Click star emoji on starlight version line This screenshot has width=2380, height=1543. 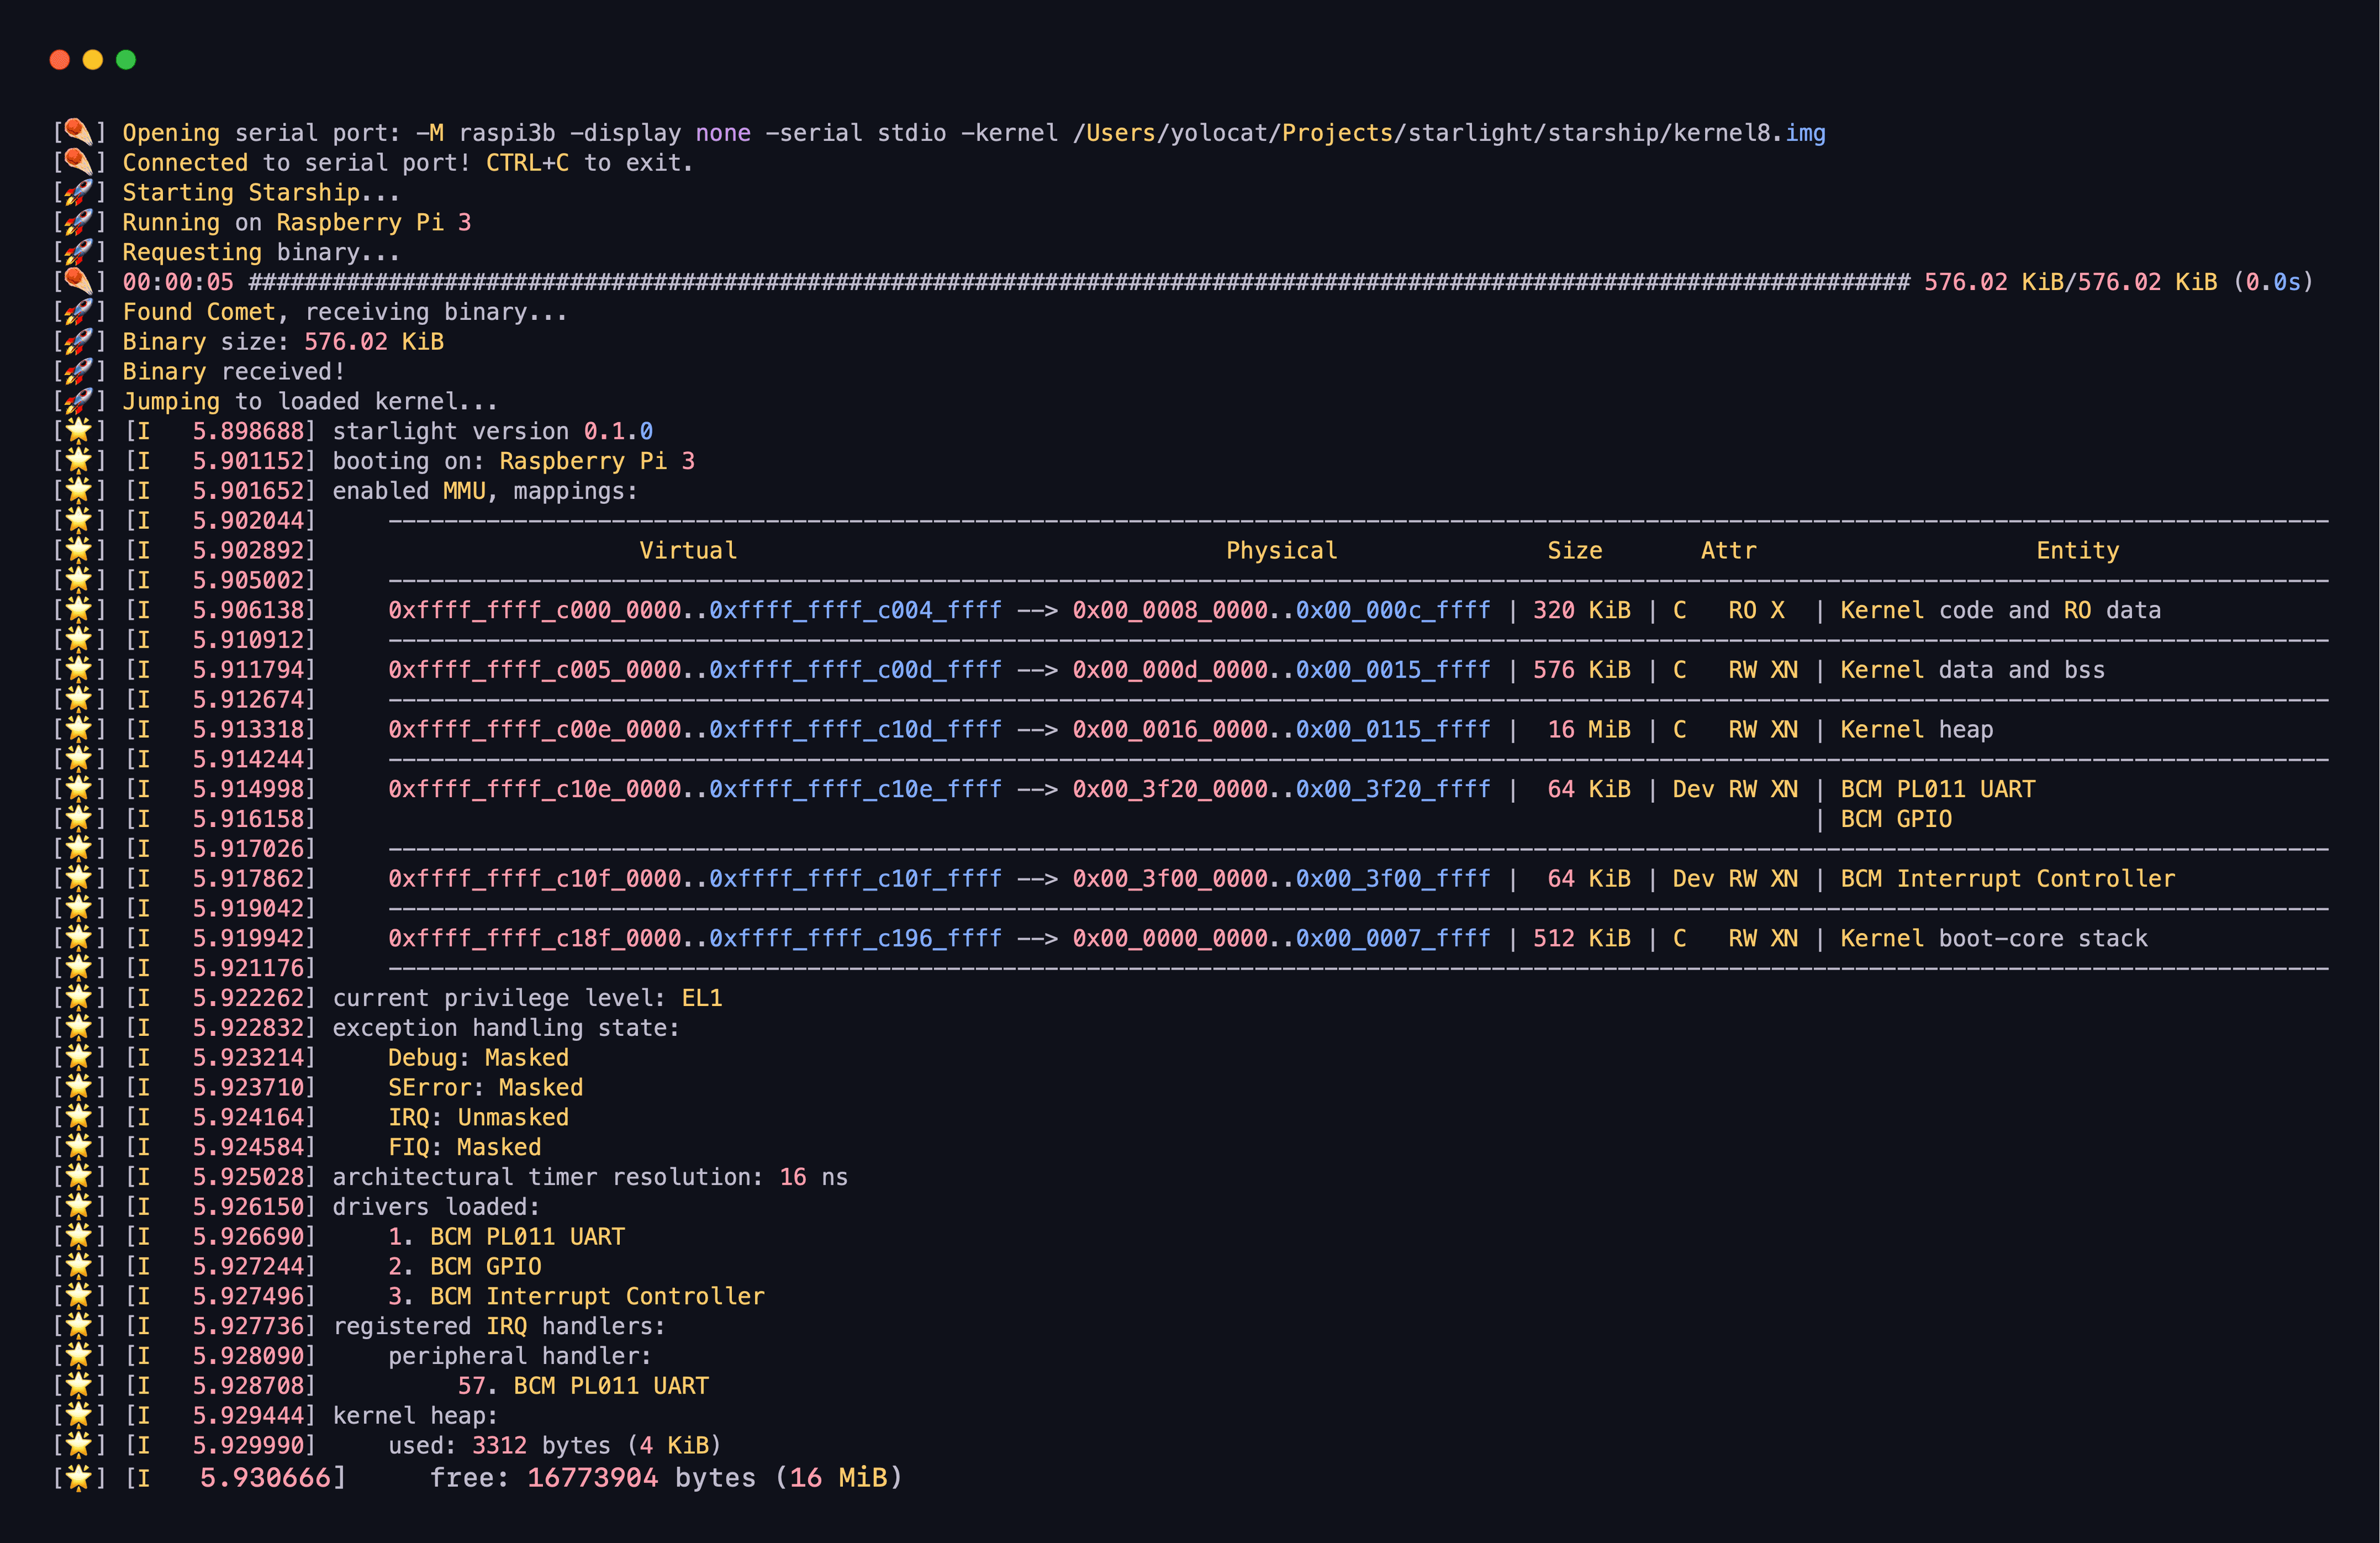tap(78, 431)
